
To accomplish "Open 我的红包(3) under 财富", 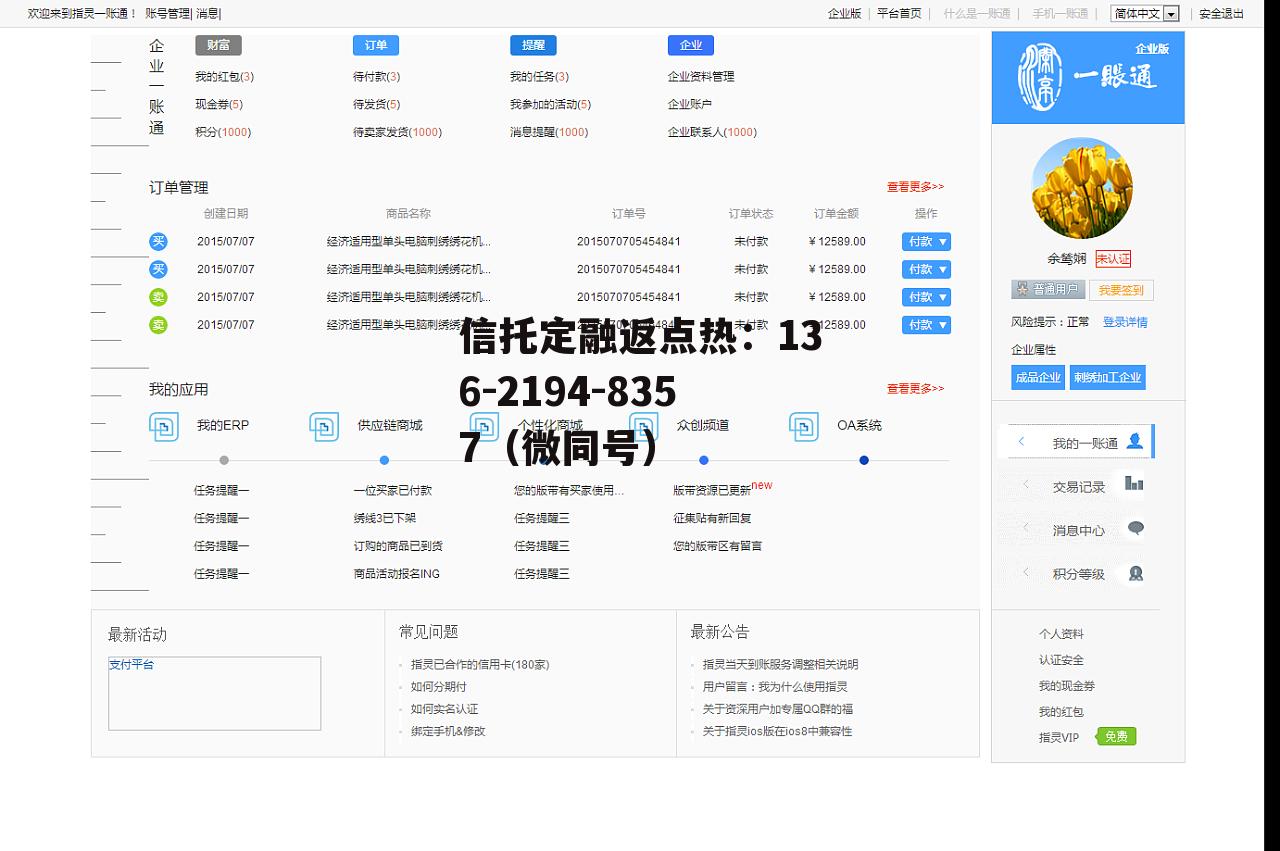I will pos(224,77).
